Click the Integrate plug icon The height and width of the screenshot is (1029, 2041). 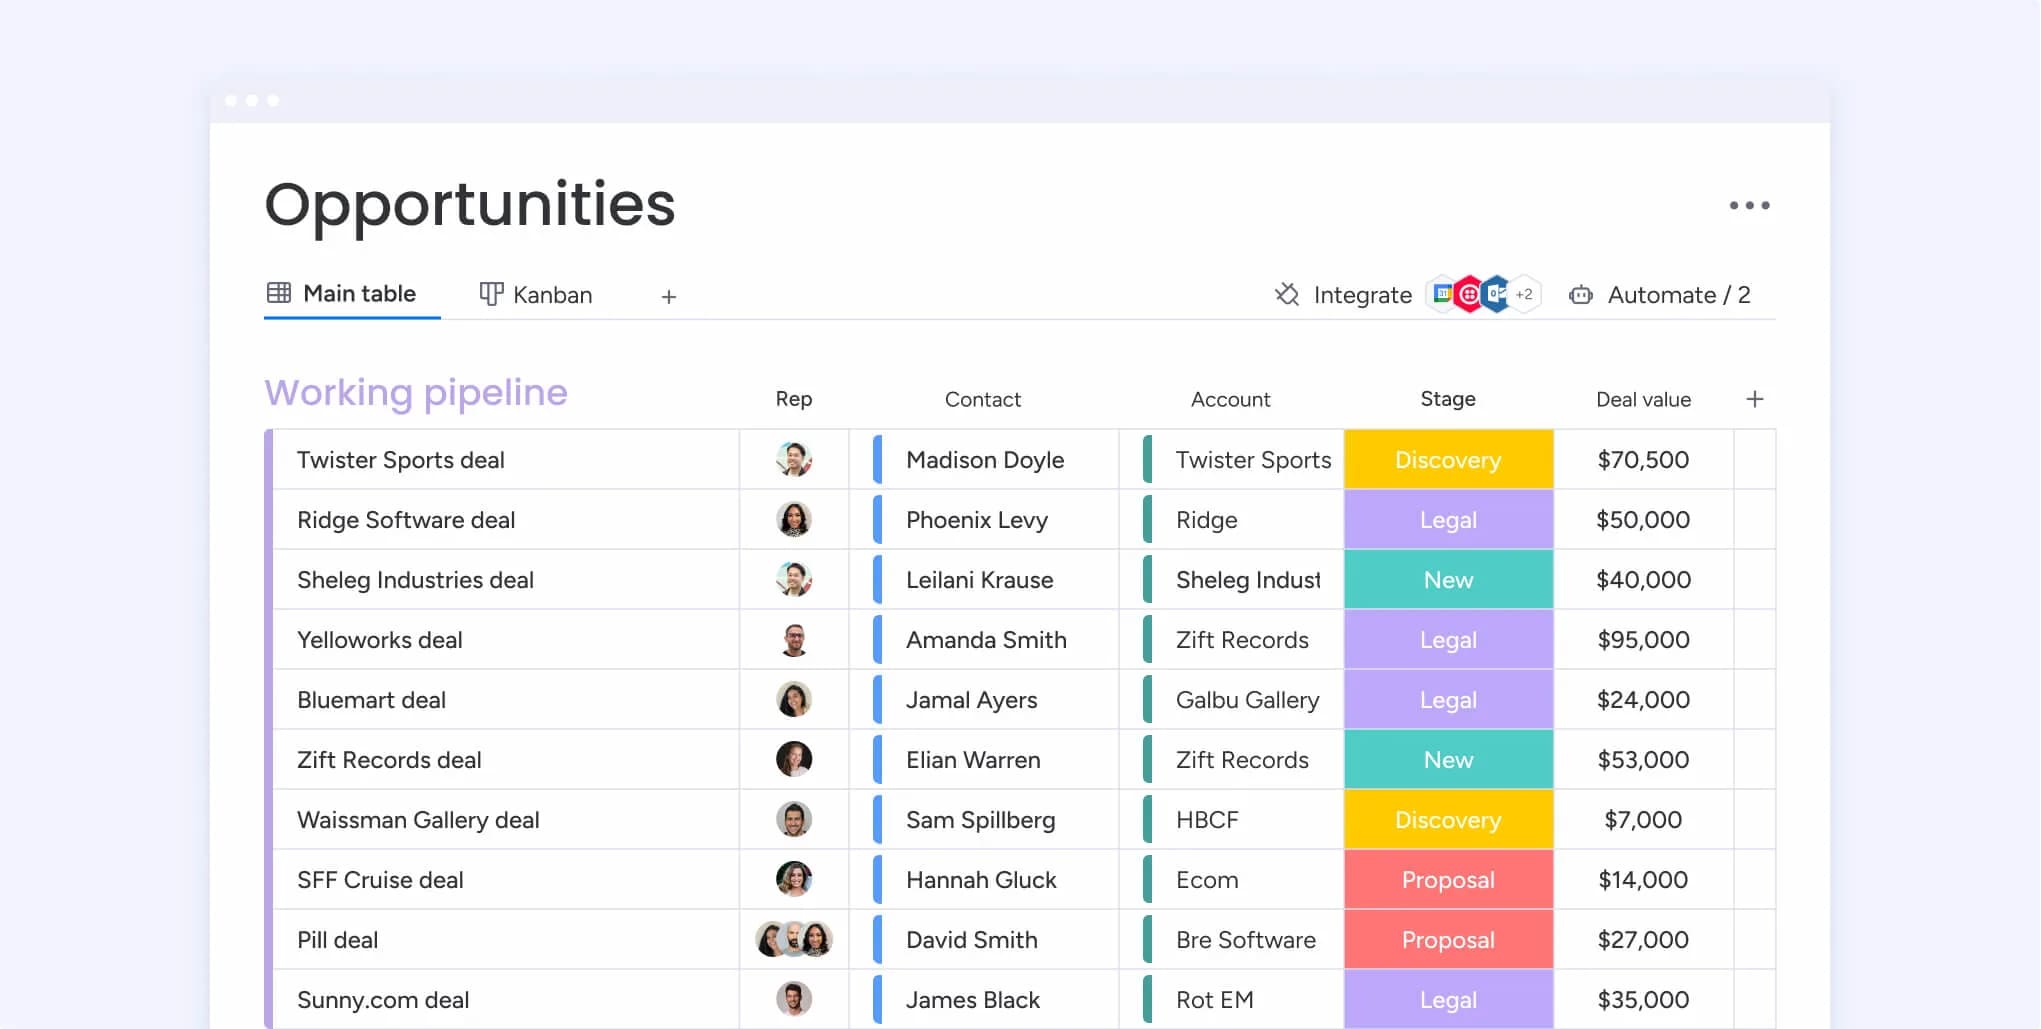[1288, 295]
